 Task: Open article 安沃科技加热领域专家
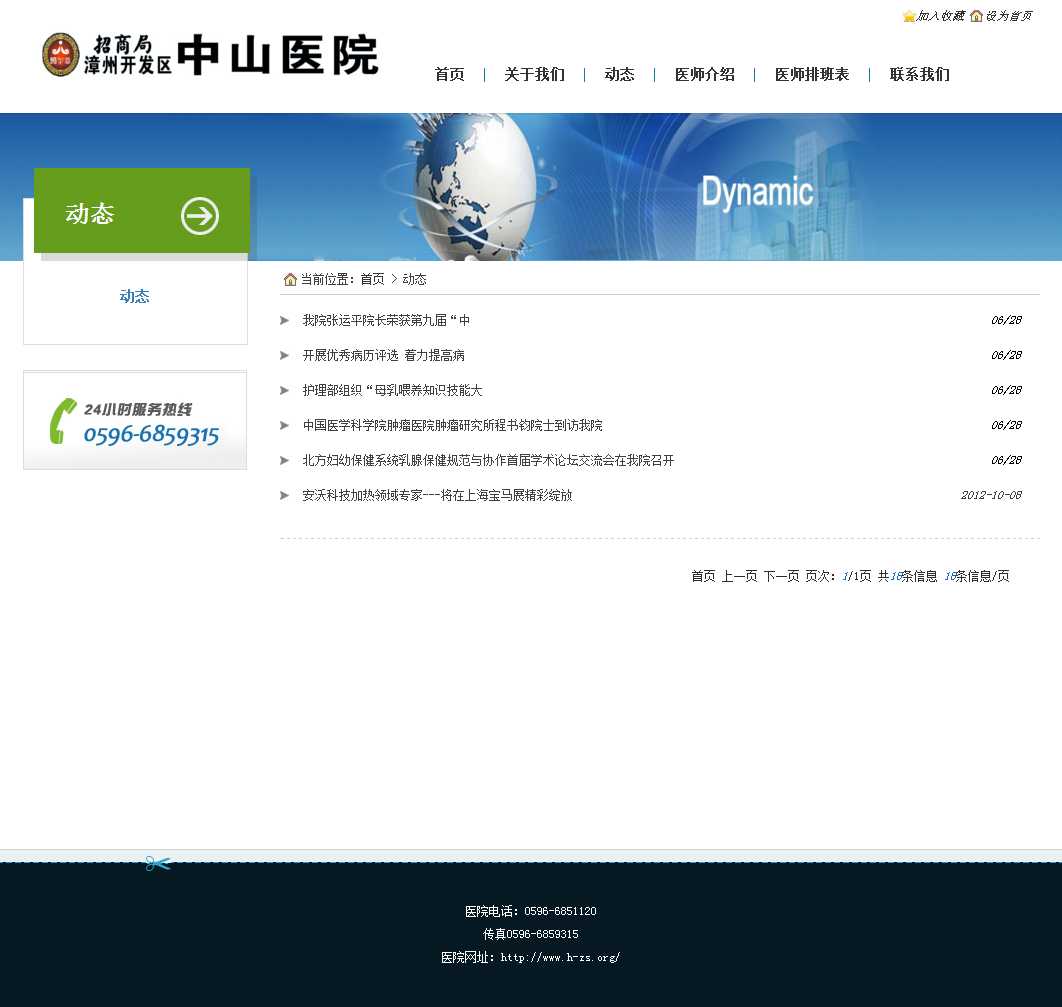click(x=437, y=496)
